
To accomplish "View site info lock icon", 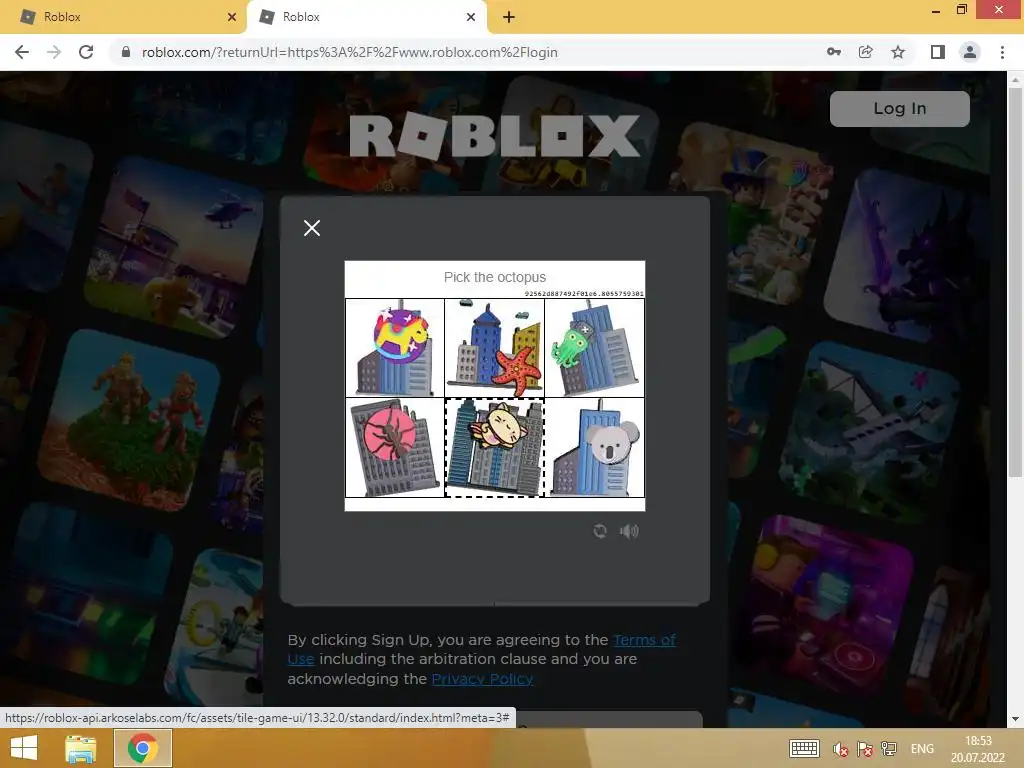I will tap(126, 52).
